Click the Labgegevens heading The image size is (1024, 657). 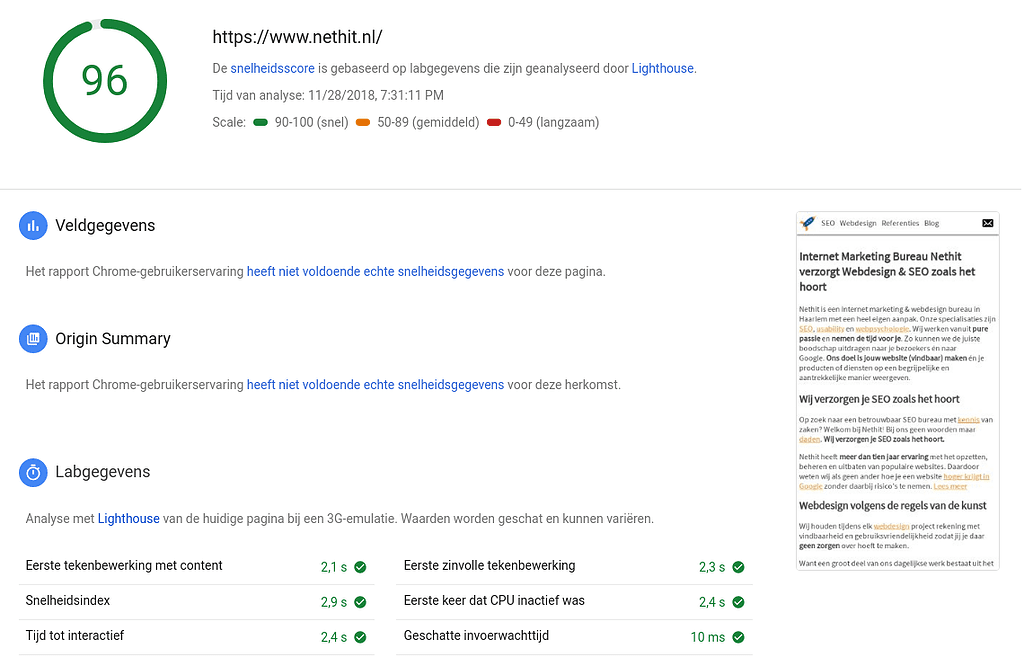click(x=103, y=472)
